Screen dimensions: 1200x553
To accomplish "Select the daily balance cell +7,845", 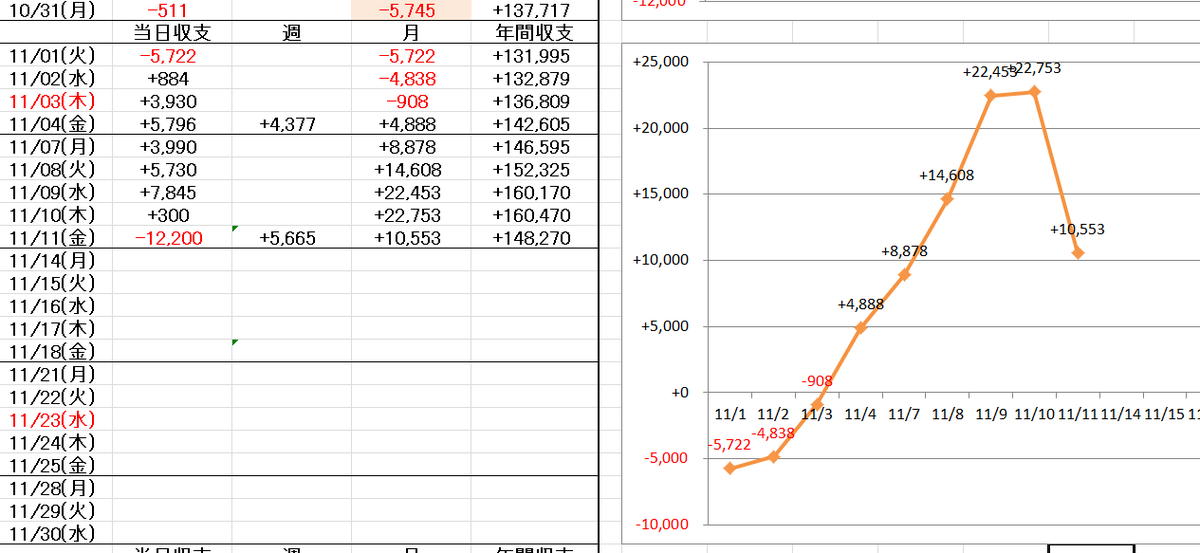I will [171, 192].
